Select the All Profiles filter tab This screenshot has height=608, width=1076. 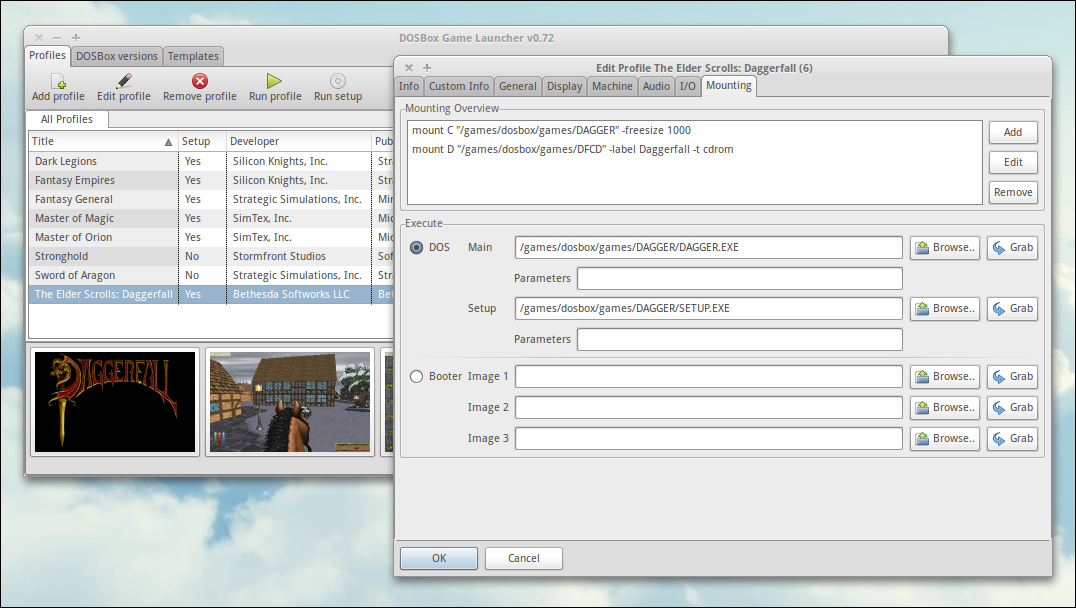coord(67,119)
